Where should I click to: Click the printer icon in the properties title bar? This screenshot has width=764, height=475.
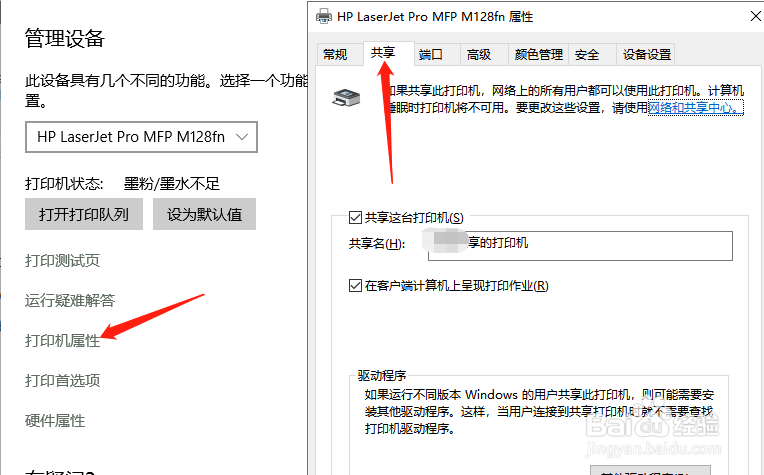point(324,17)
